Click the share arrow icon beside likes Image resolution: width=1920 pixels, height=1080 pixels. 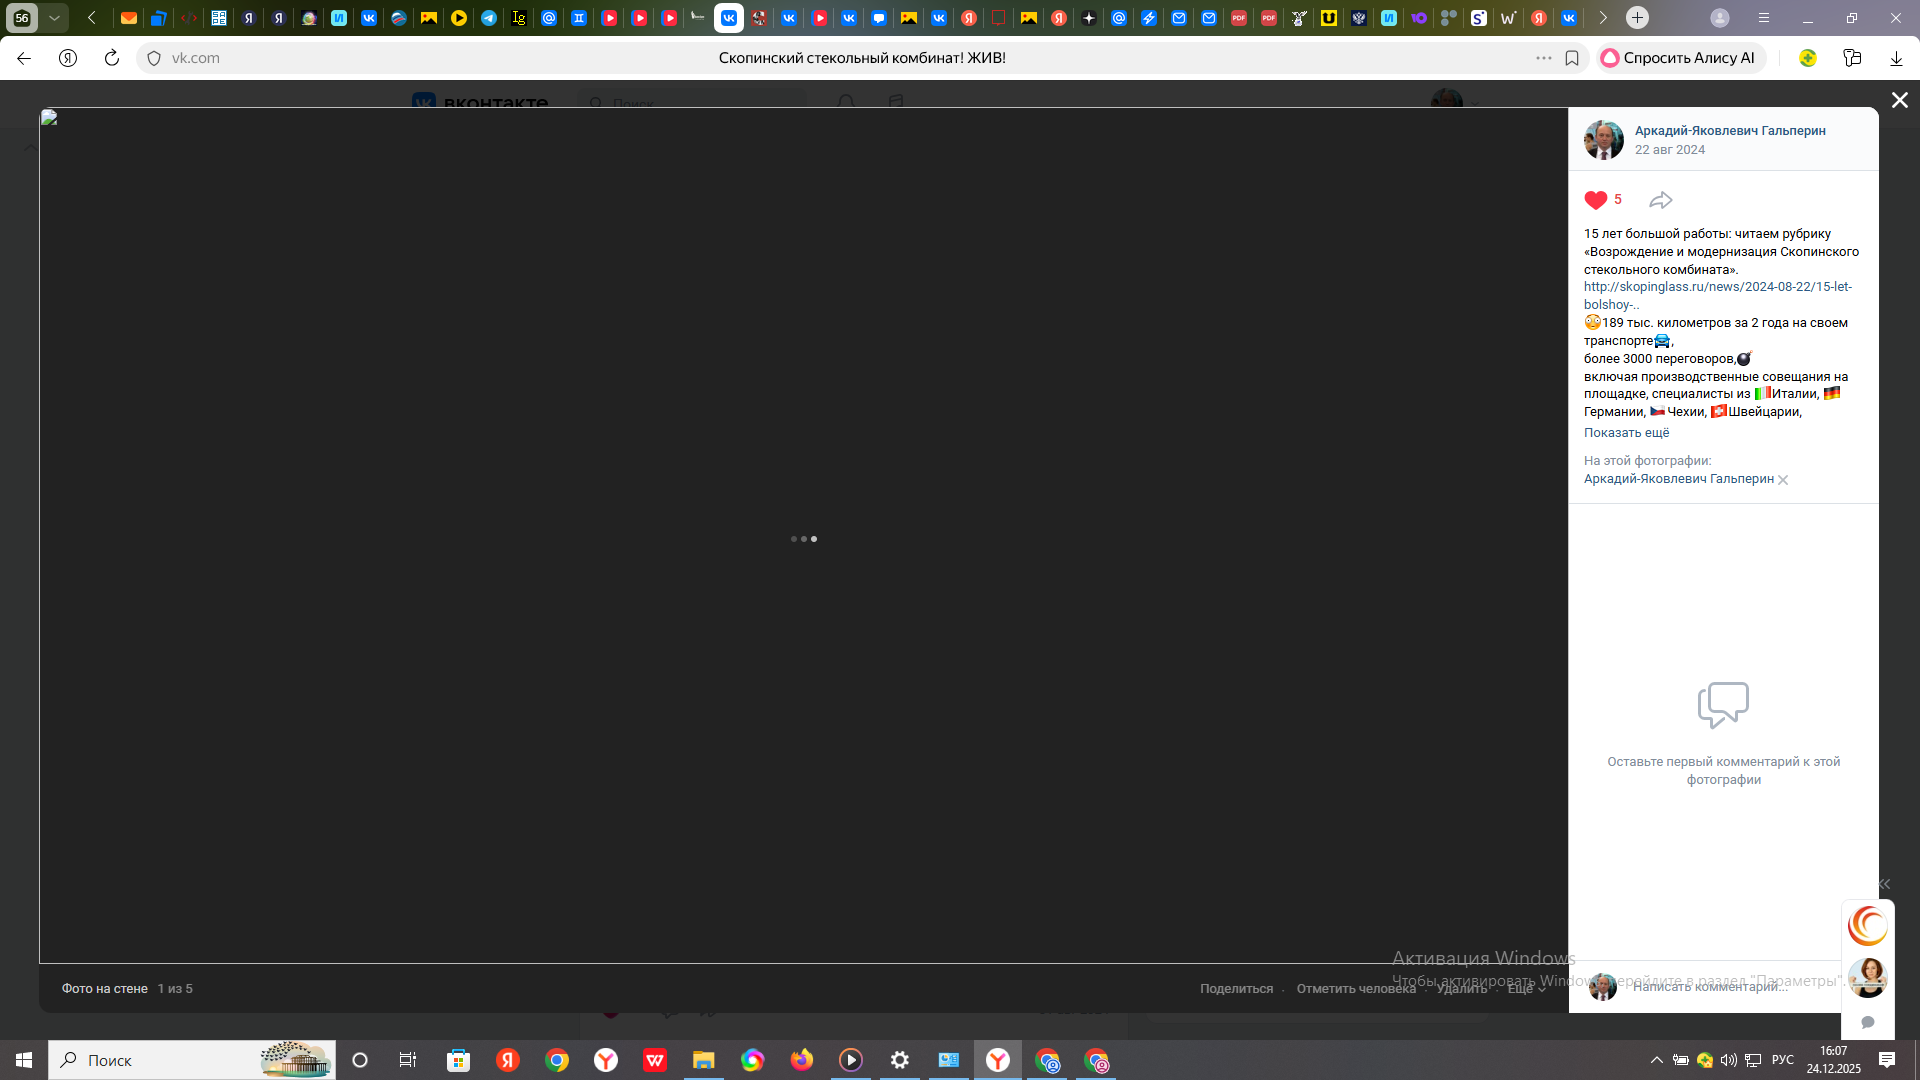(1660, 200)
